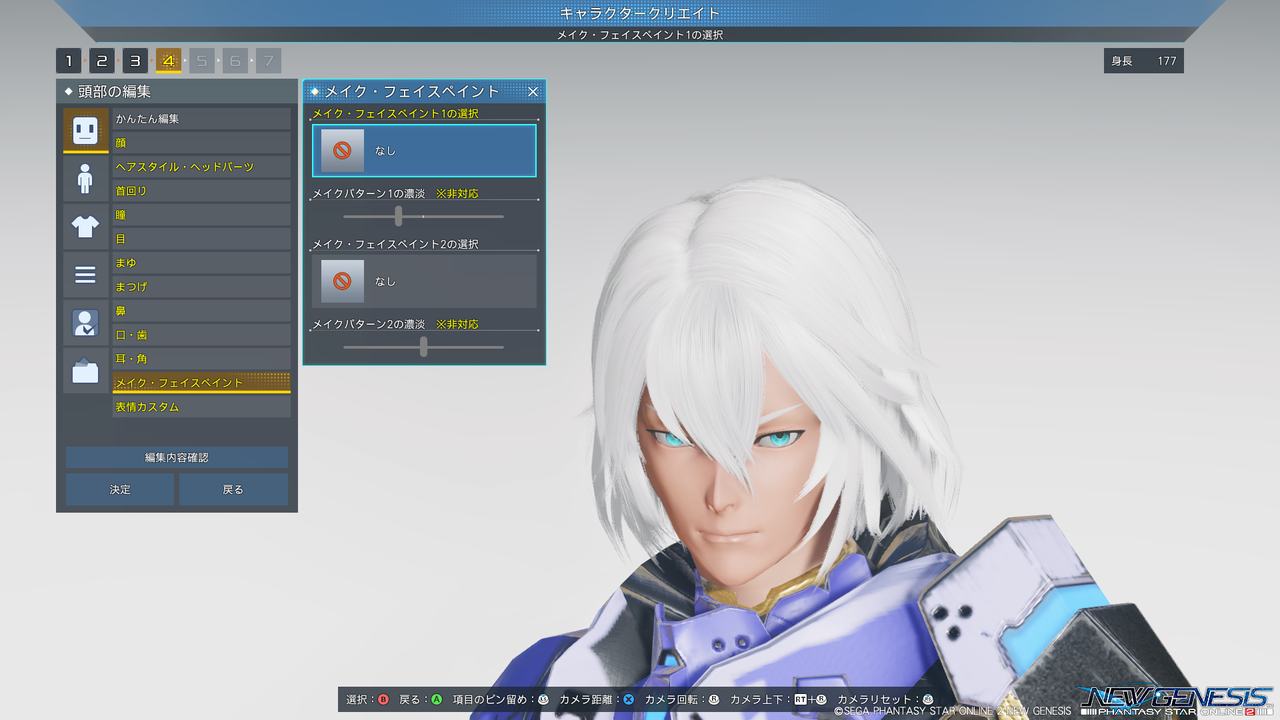Open the 耳・角 menu entry
The image size is (1280, 720).
(x=201, y=359)
